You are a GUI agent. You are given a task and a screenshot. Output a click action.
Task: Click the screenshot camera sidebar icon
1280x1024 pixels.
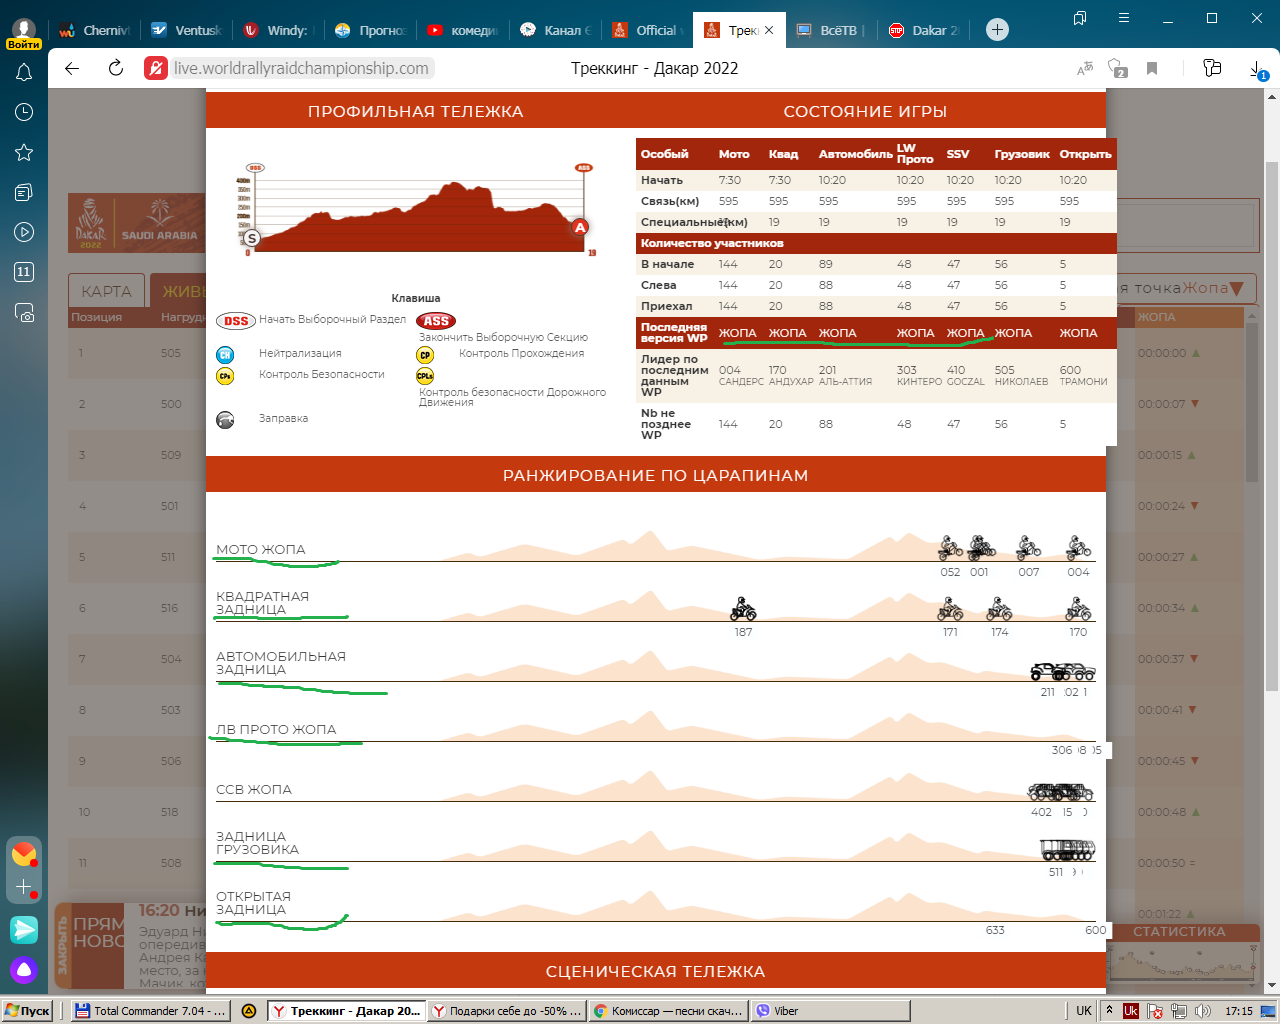24,312
